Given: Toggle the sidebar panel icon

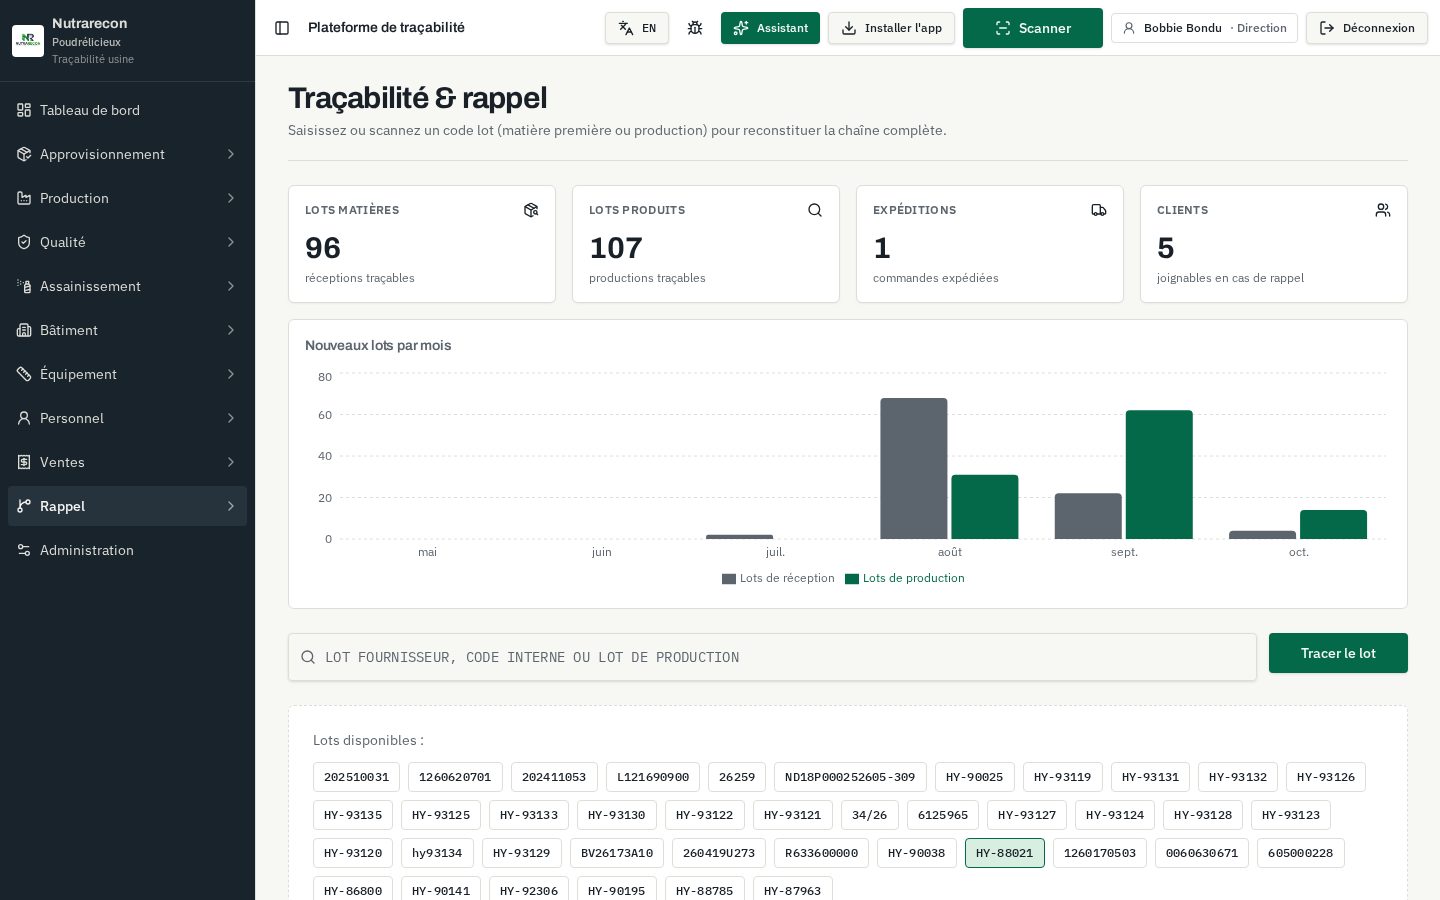Looking at the screenshot, I should click(x=282, y=28).
